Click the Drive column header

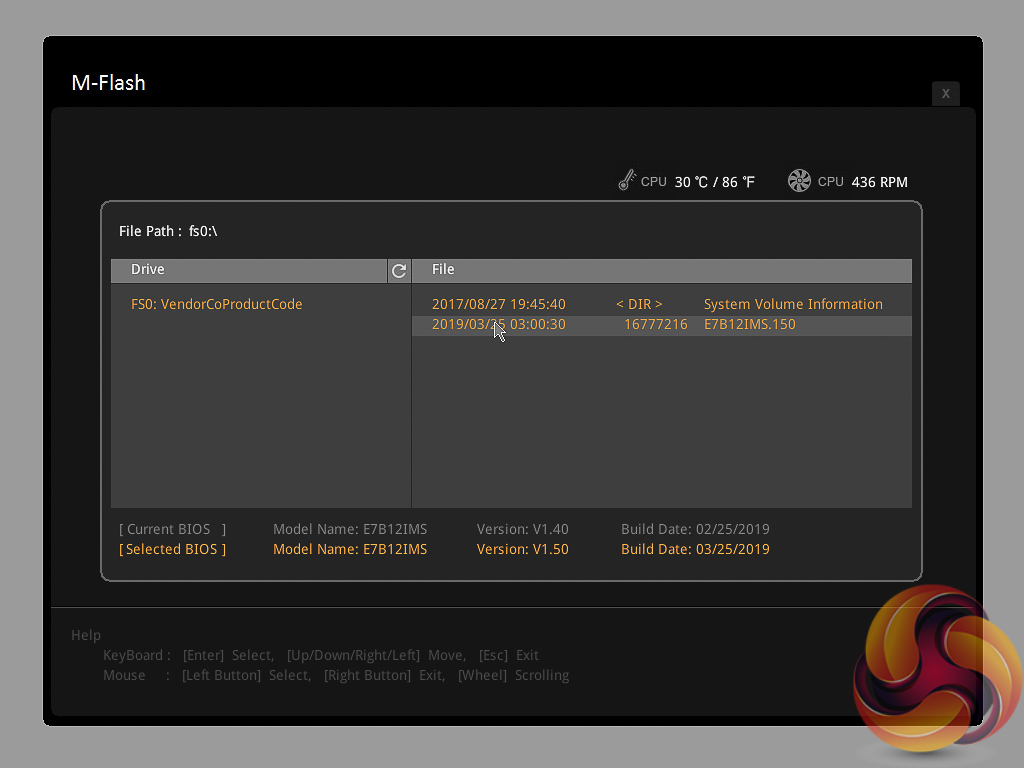148,270
